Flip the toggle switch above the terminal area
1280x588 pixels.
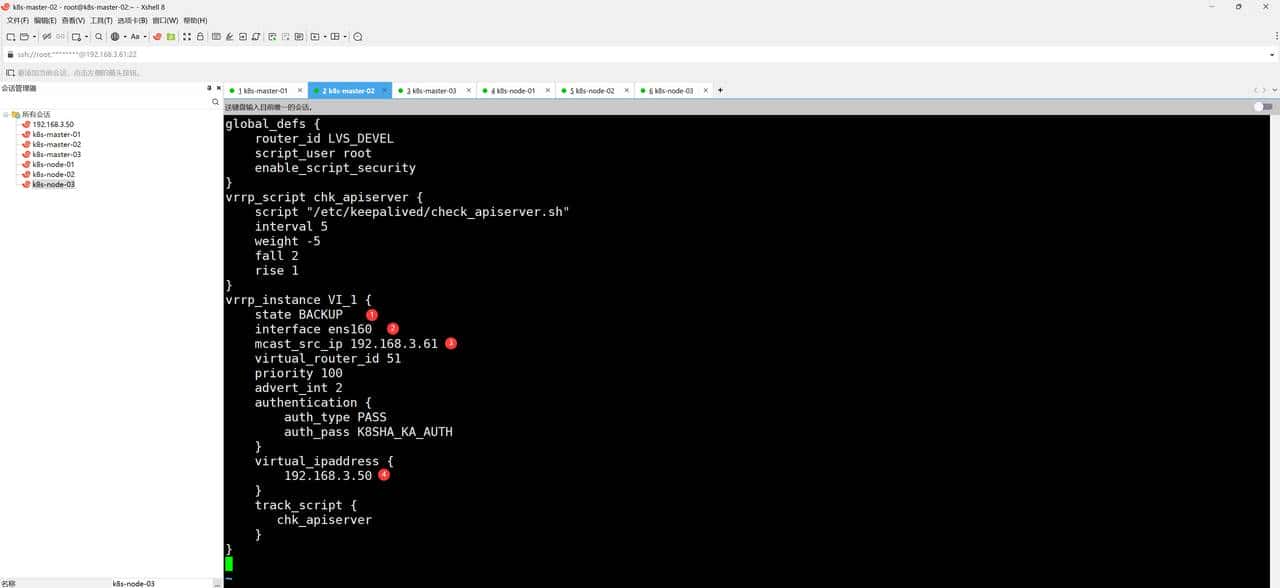pyautogui.click(x=1263, y=105)
